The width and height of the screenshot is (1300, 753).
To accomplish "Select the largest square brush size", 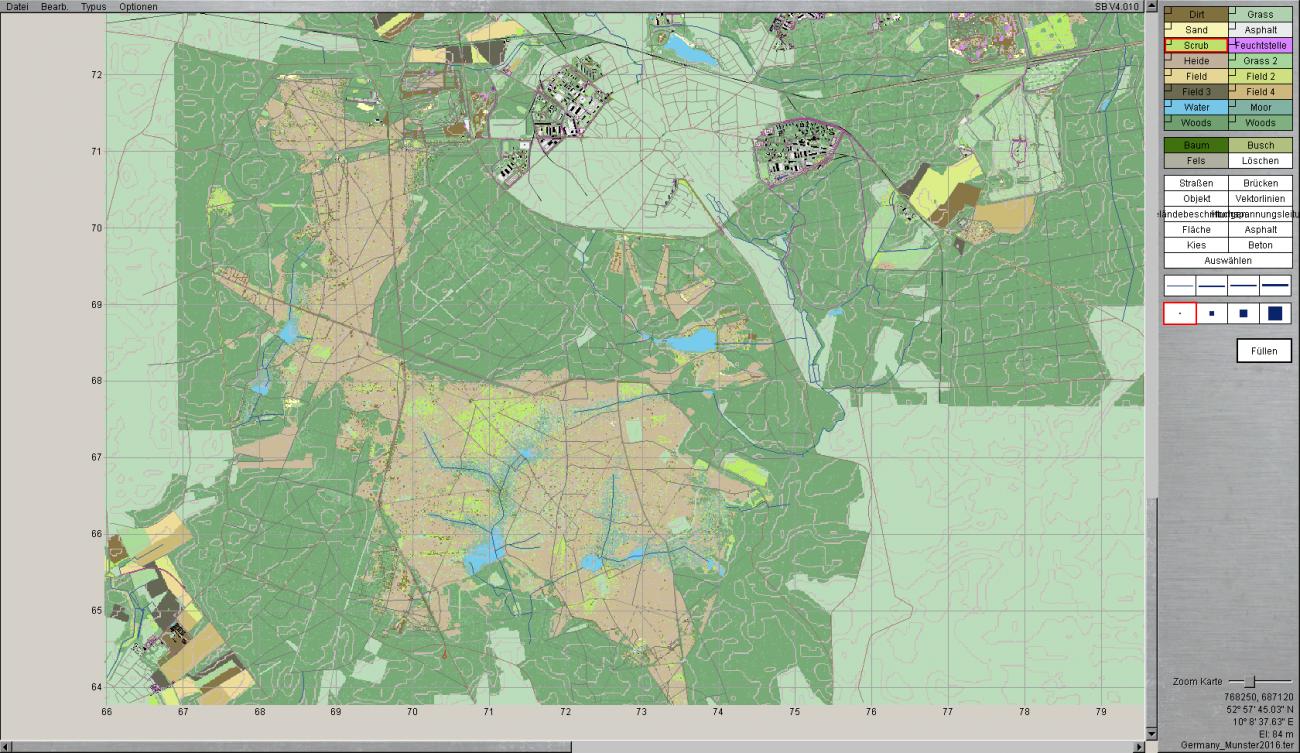I will 1275,314.
